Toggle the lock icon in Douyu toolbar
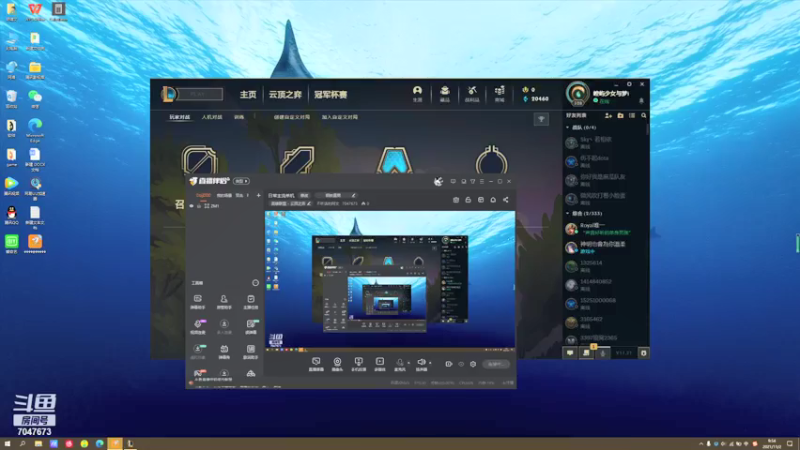This screenshot has width=800, height=450. [x=468, y=200]
